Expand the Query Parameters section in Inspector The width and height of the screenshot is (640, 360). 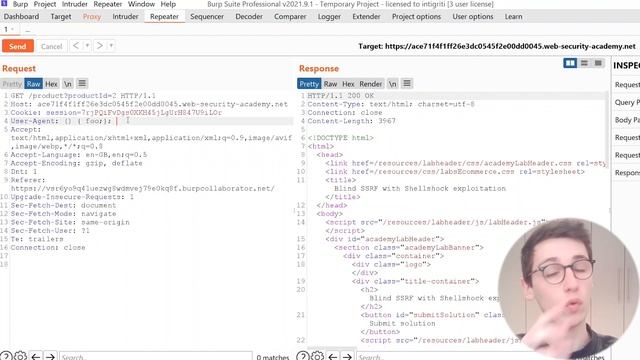pyautogui.click(x=627, y=102)
